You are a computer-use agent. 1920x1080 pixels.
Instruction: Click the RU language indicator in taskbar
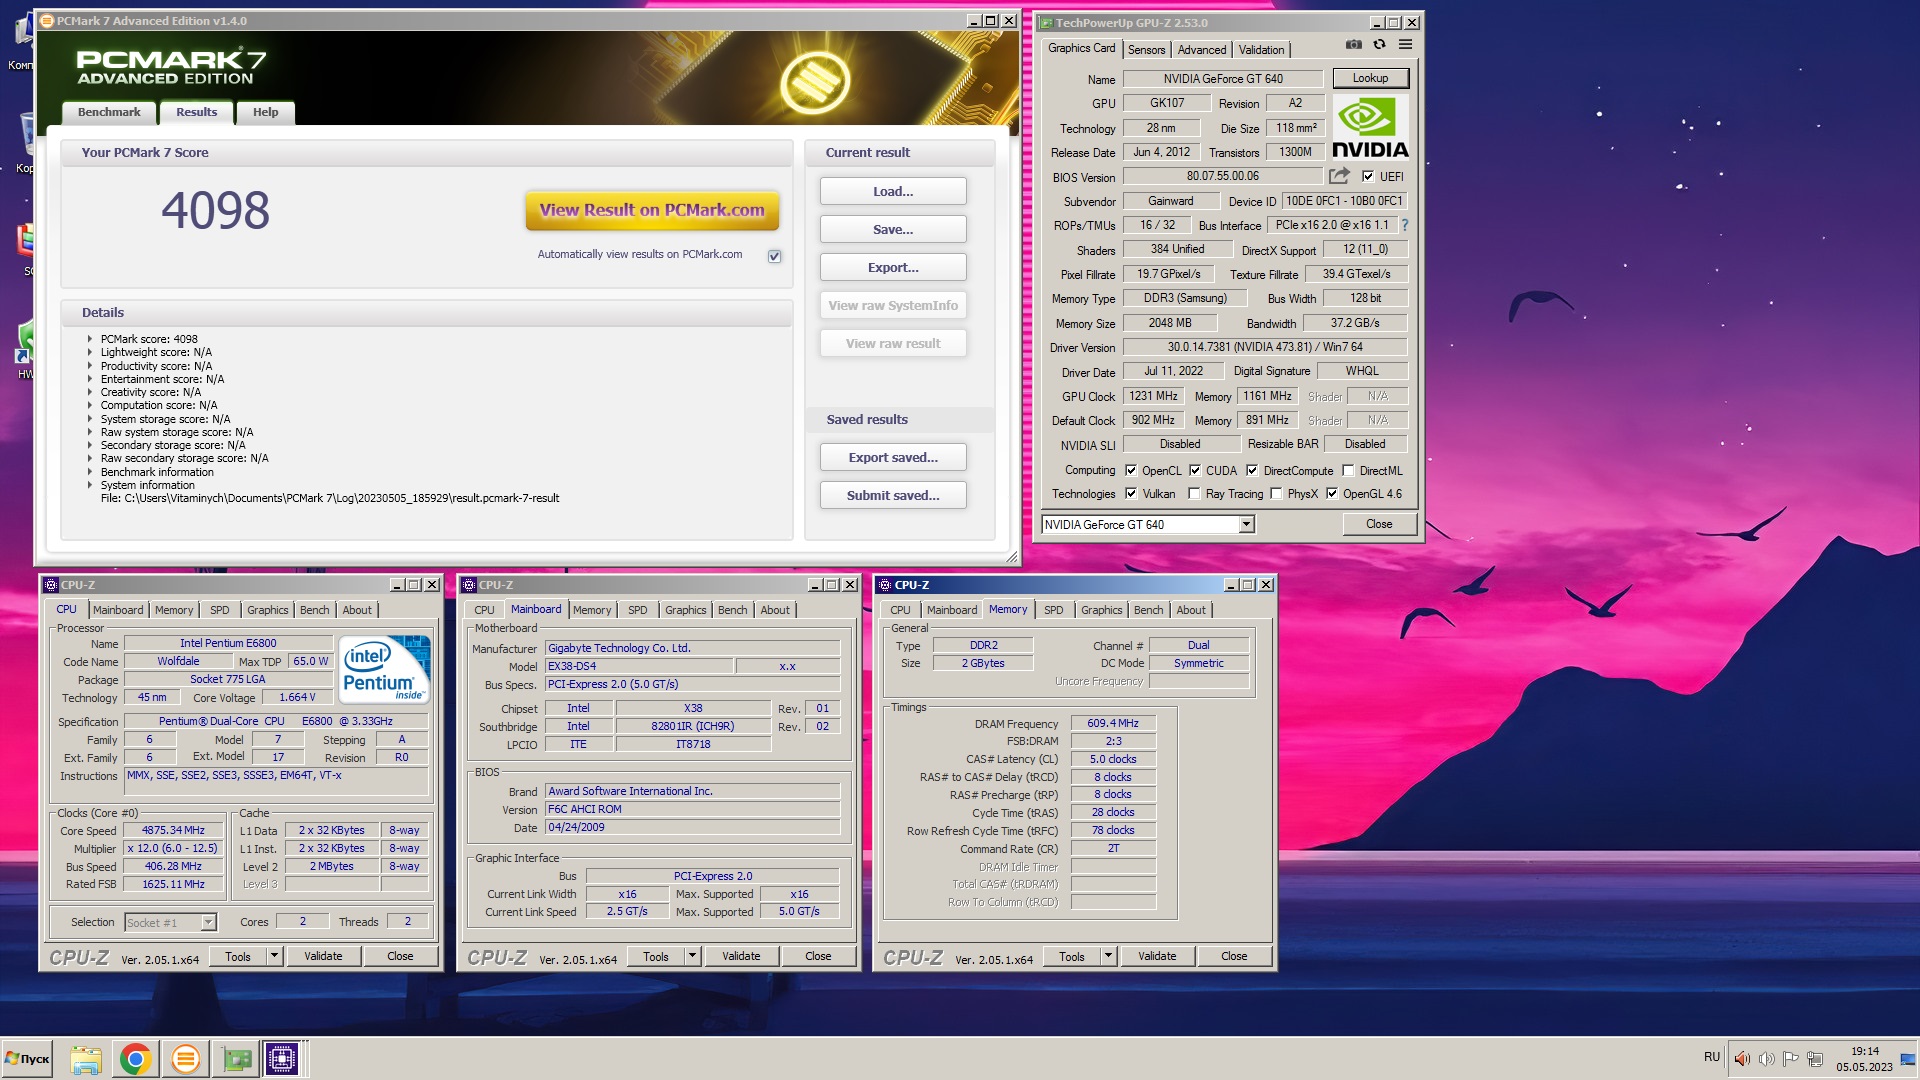pos(1712,1057)
